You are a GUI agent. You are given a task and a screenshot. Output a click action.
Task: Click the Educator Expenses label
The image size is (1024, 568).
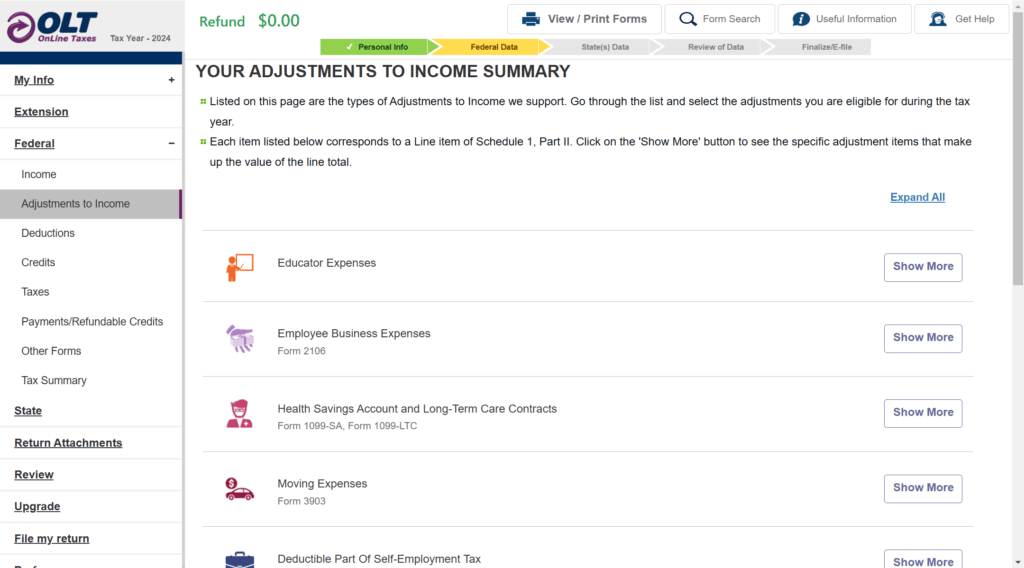point(327,263)
